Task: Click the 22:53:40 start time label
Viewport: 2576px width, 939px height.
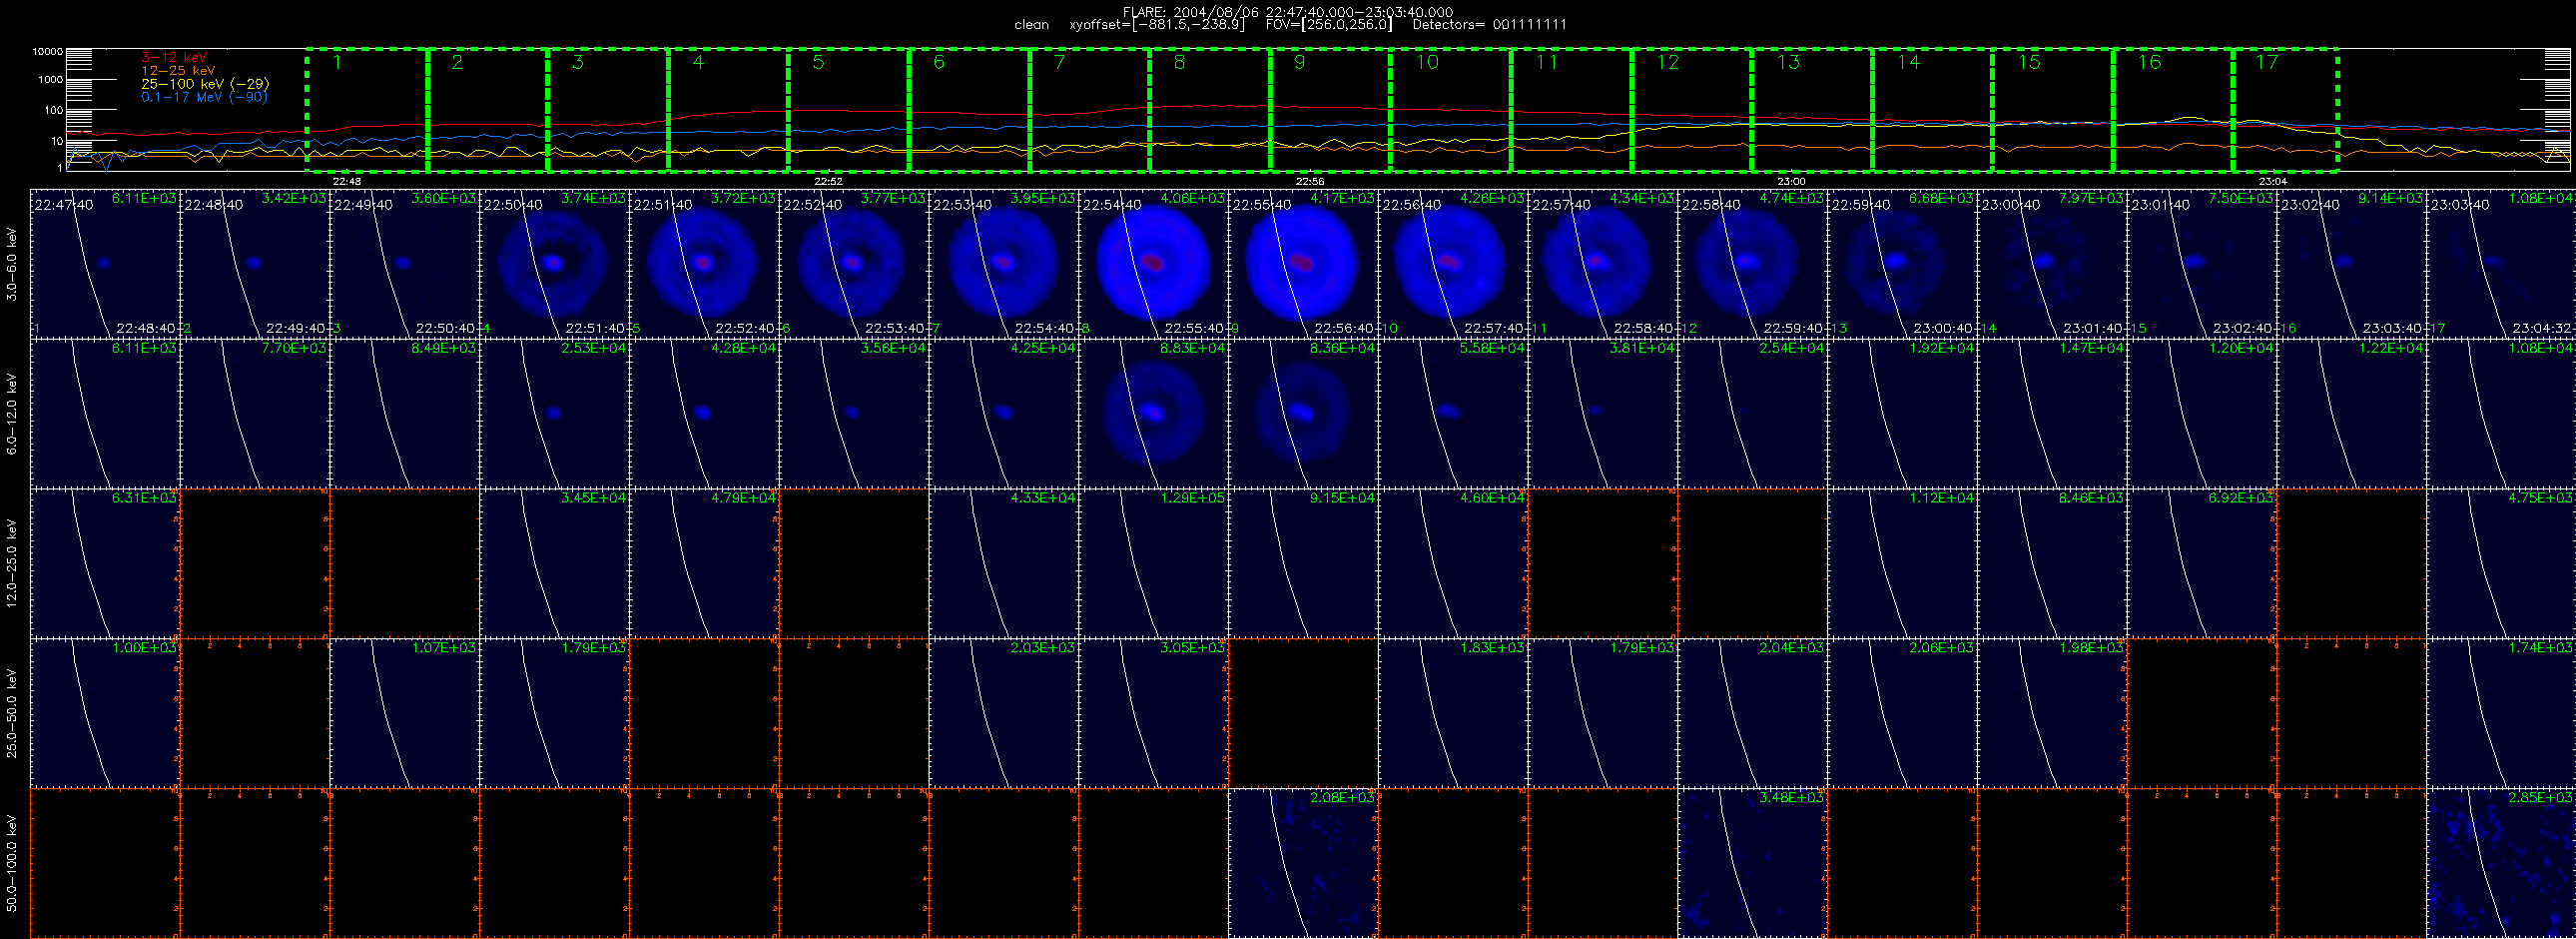Action: (x=960, y=205)
